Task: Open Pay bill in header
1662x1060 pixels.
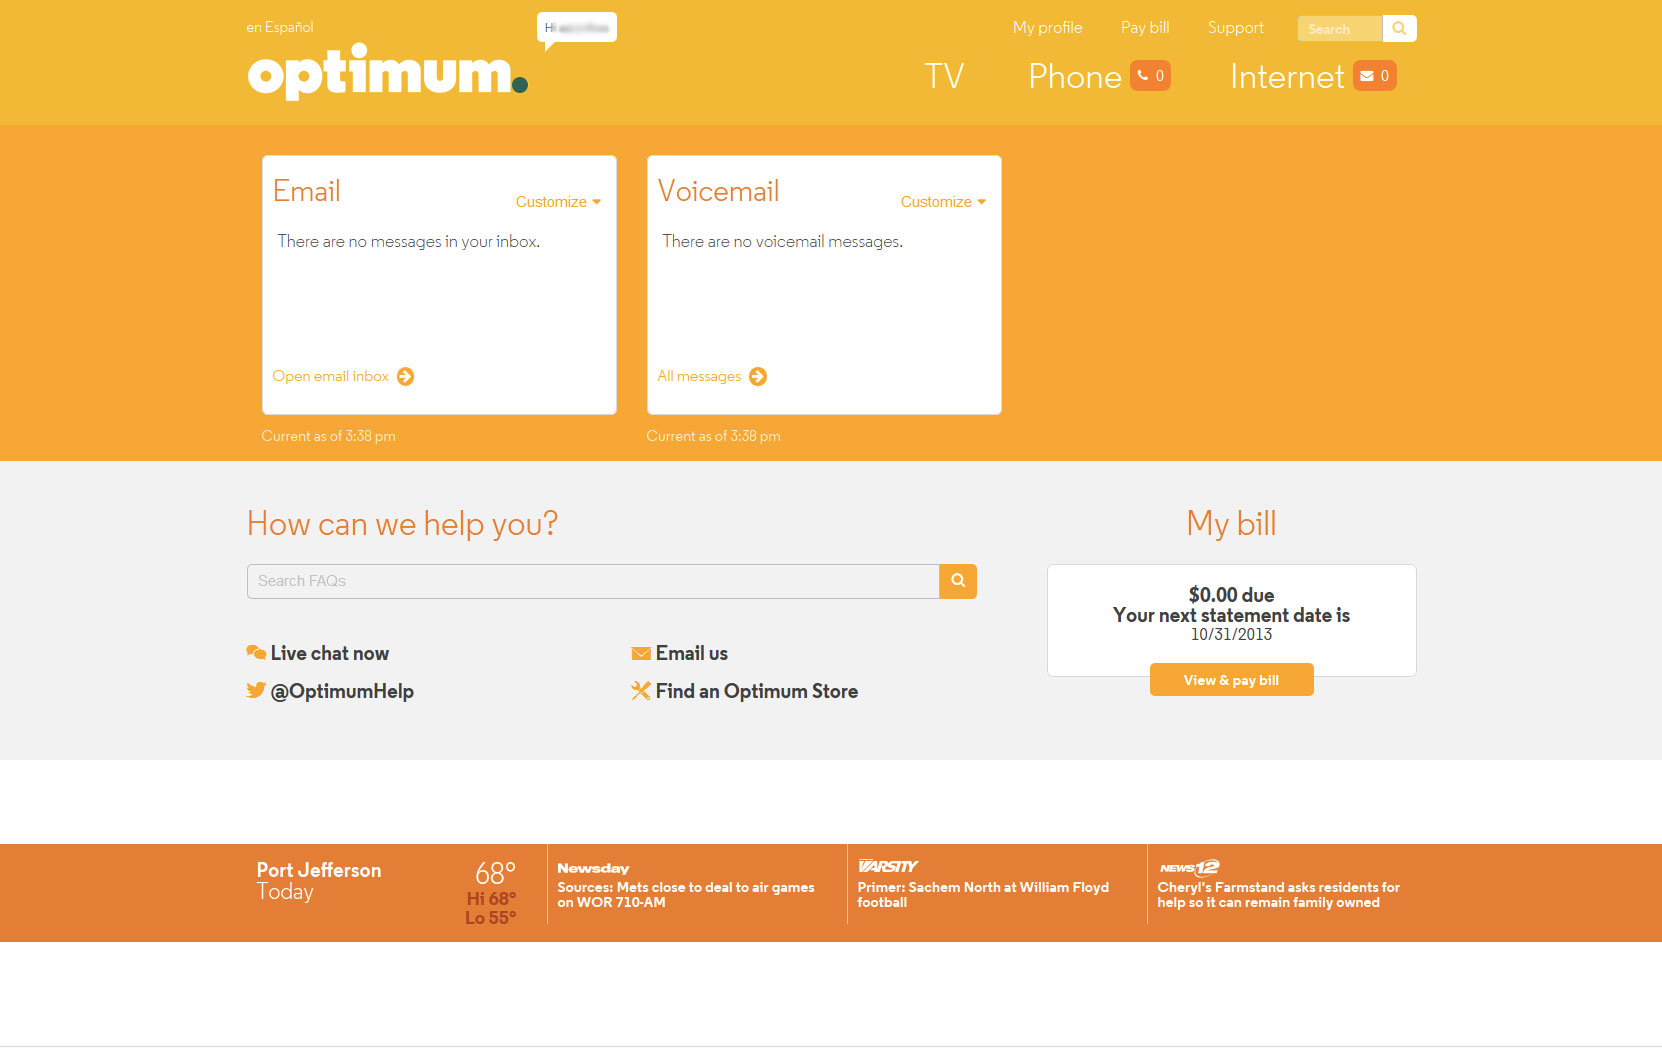Action: tap(1145, 28)
